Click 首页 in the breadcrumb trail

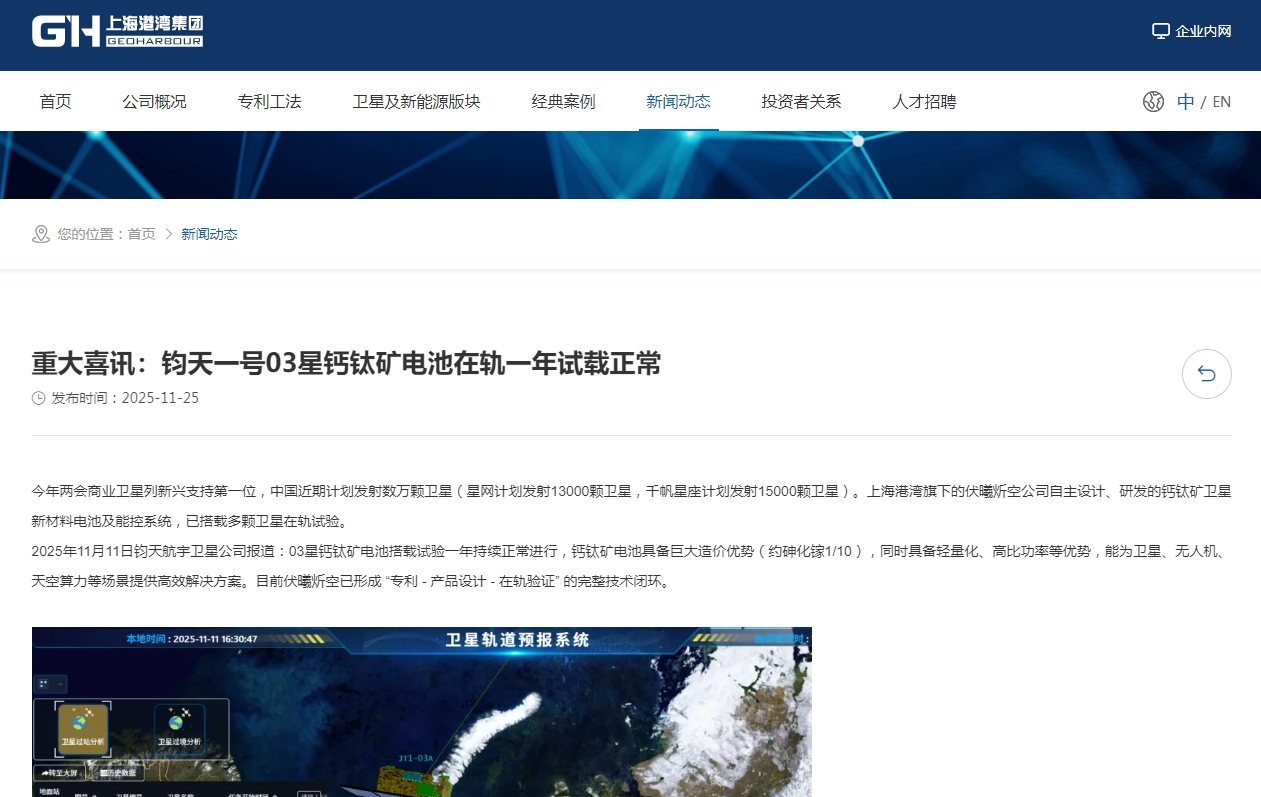point(142,234)
